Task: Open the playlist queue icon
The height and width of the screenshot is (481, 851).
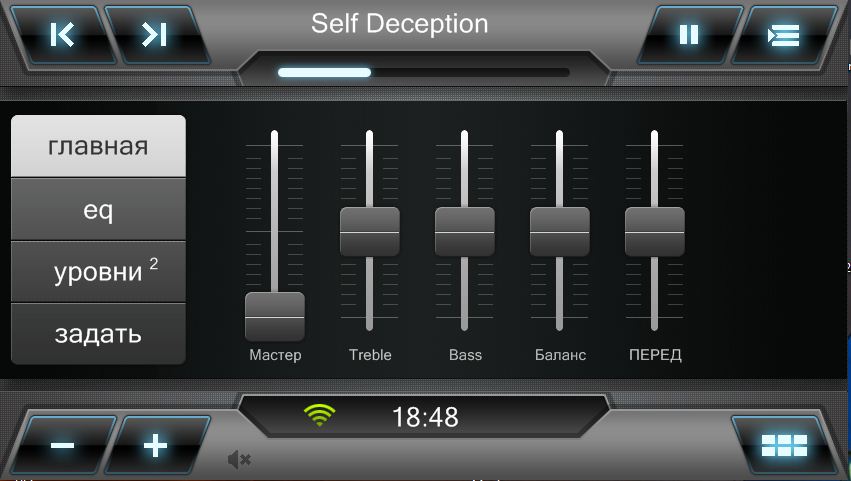Action: (x=783, y=35)
